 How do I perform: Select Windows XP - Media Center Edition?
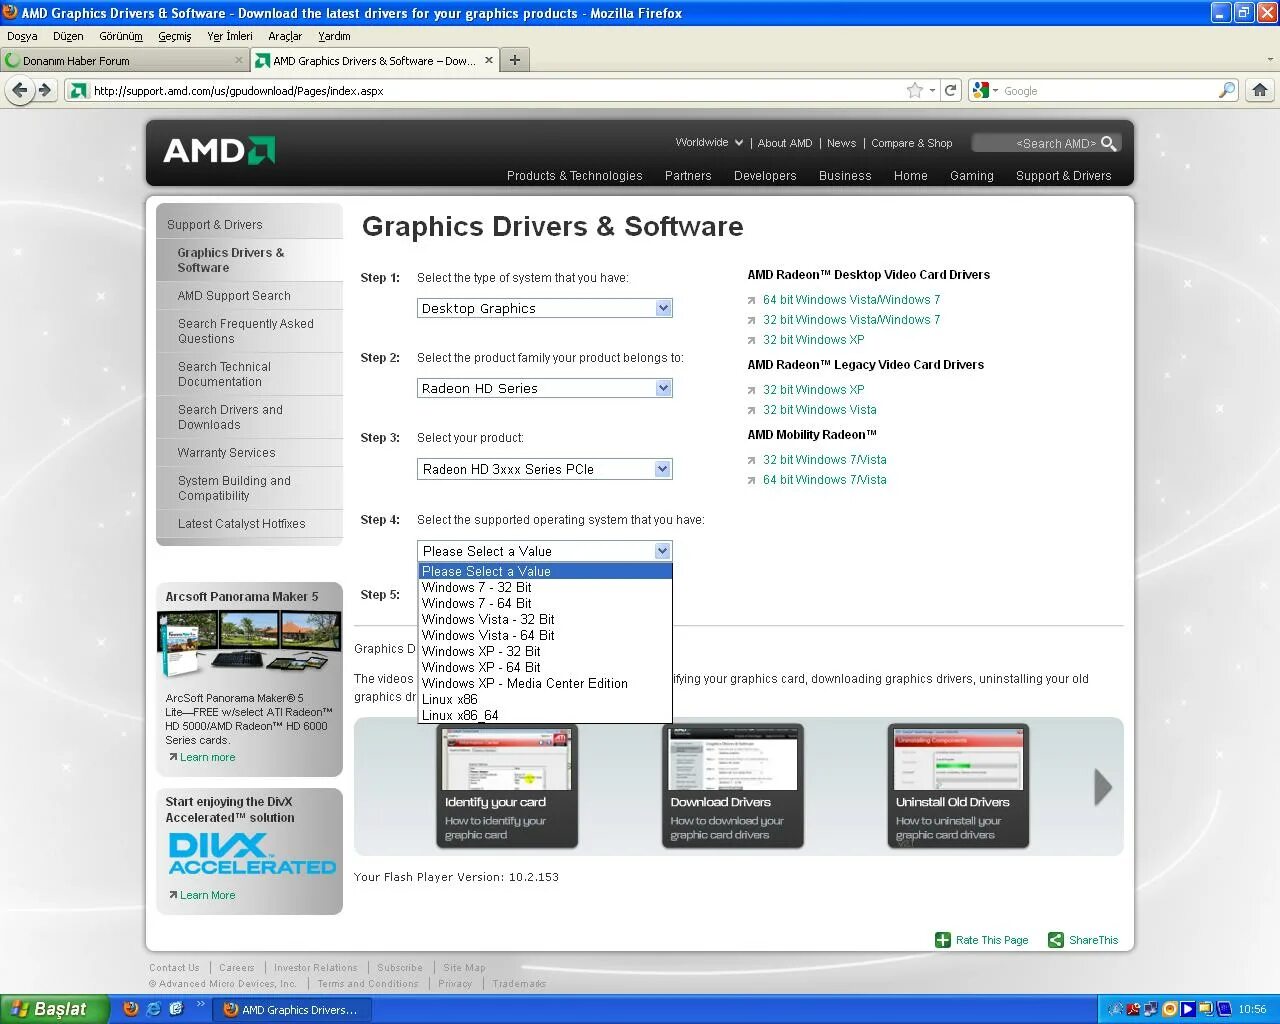pyautogui.click(x=545, y=683)
